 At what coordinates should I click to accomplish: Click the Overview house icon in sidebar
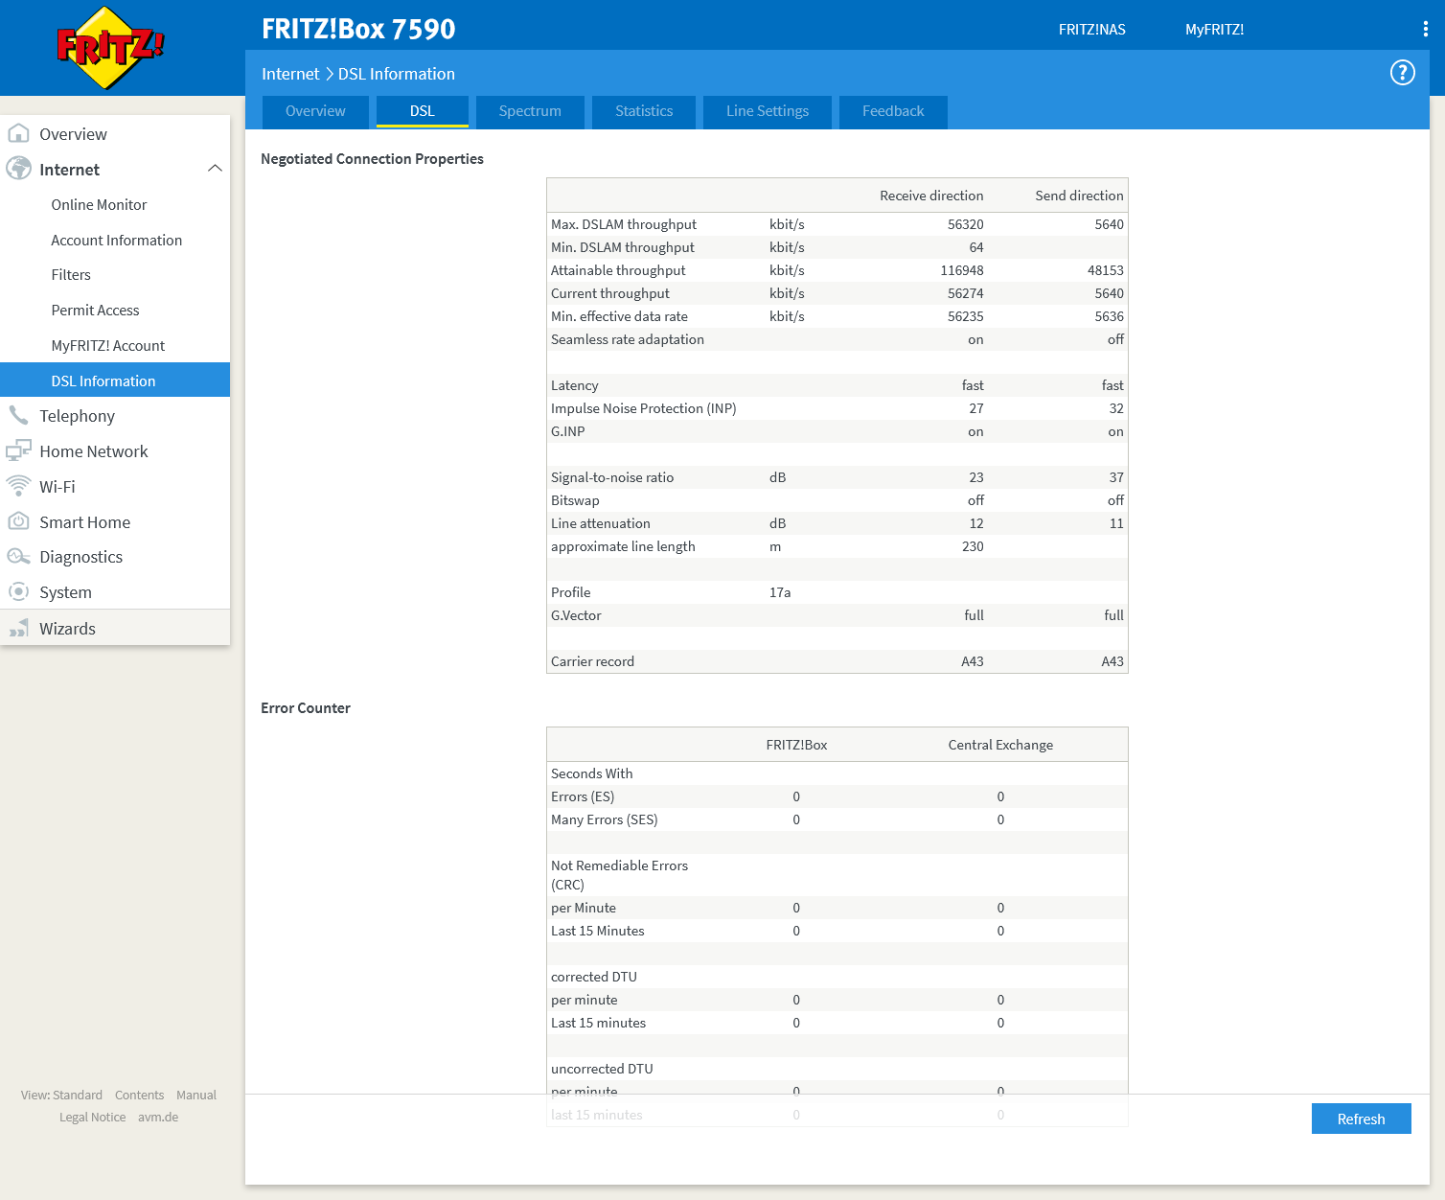[x=18, y=133]
